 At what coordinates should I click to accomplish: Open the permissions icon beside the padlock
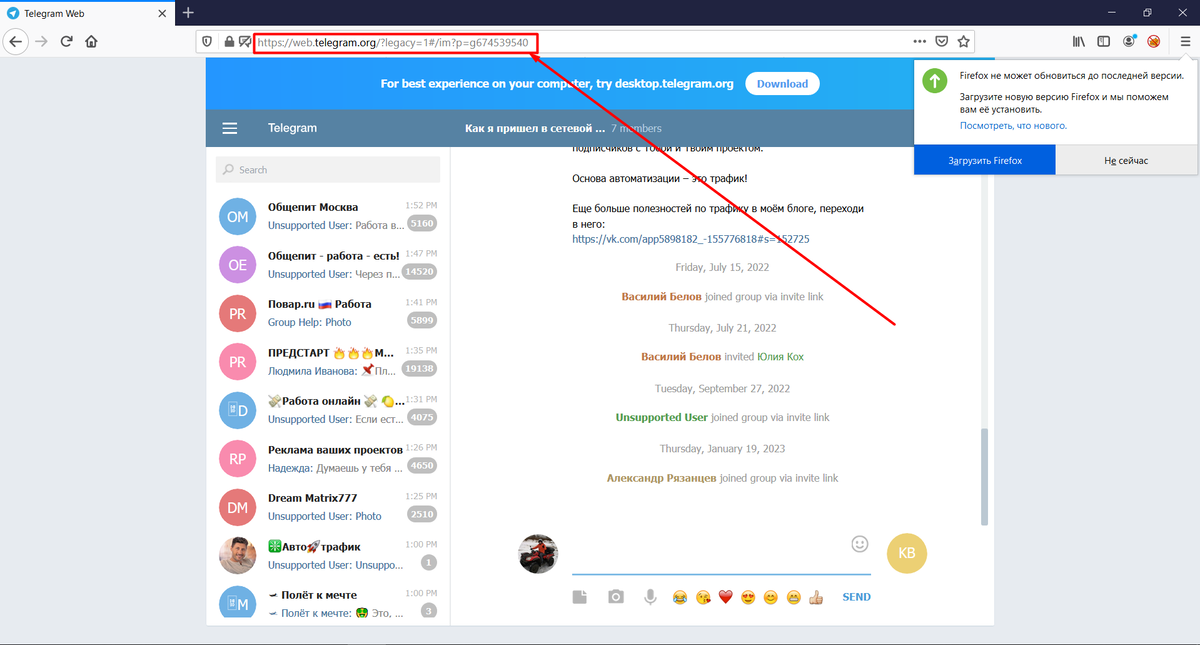click(x=245, y=42)
